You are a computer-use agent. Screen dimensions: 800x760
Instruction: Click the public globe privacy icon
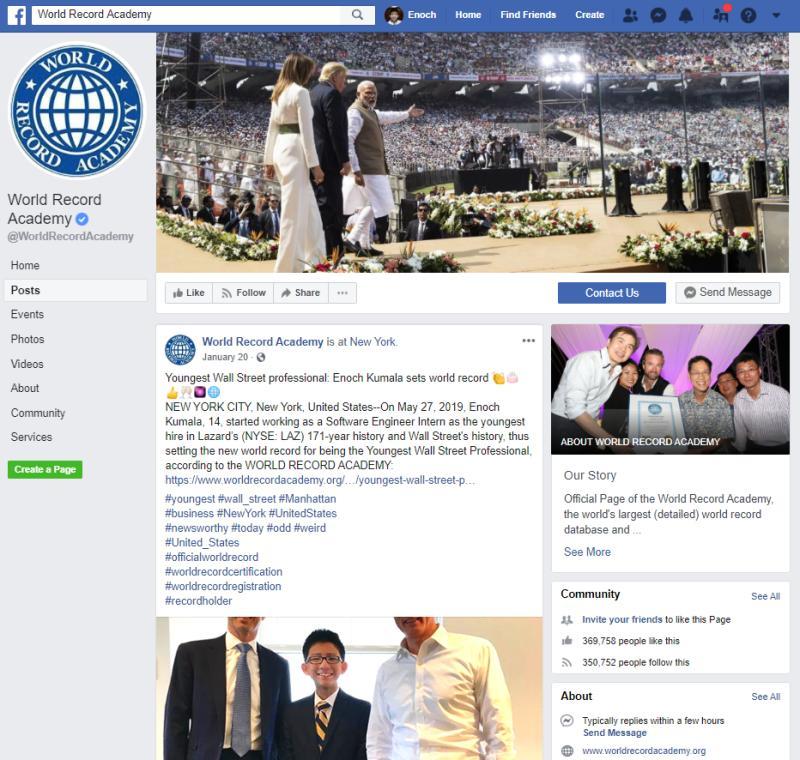pyautogui.click(x=261, y=357)
